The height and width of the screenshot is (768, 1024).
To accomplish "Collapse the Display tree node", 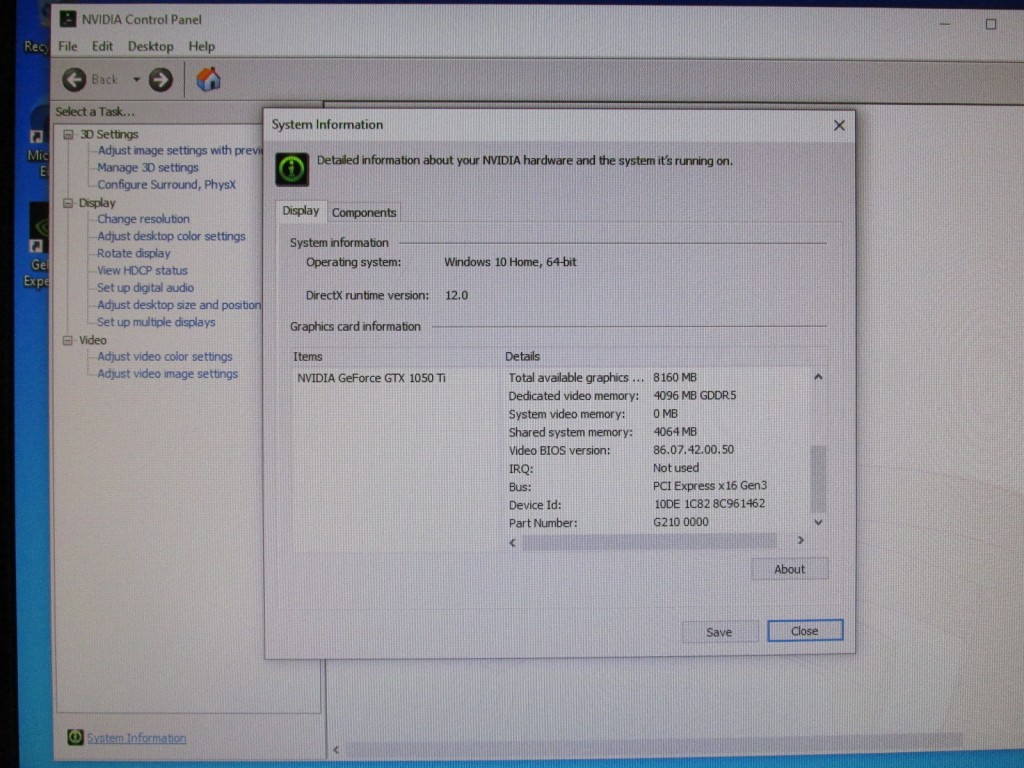I will click(68, 203).
